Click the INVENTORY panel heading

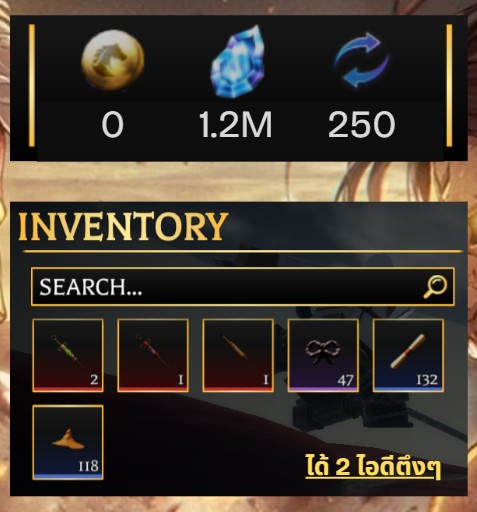[123, 227]
